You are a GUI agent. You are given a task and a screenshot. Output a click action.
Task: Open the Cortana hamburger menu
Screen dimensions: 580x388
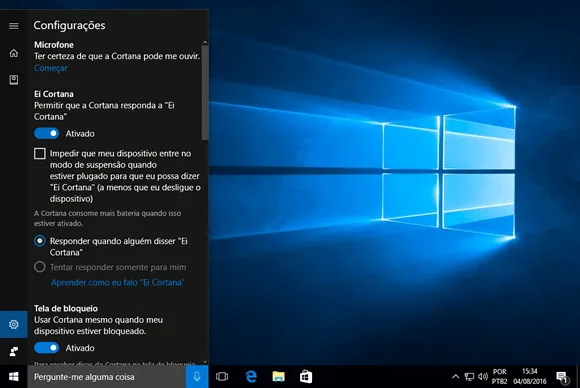coord(14,26)
